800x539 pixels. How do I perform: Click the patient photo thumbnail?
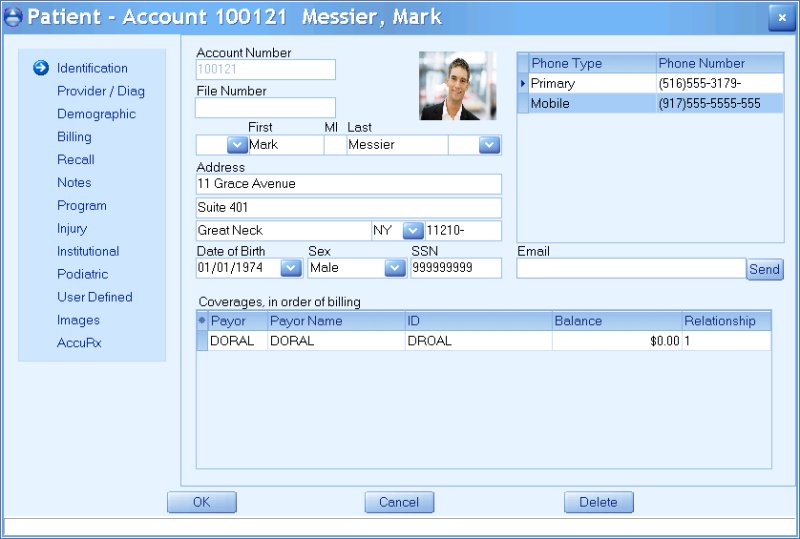(x=458, y=86)
